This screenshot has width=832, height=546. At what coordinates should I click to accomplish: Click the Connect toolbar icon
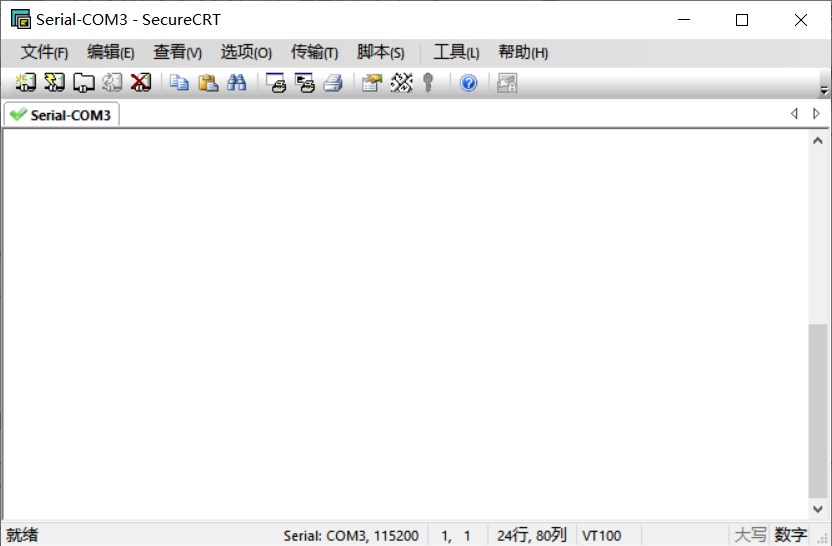coord(25,83)
